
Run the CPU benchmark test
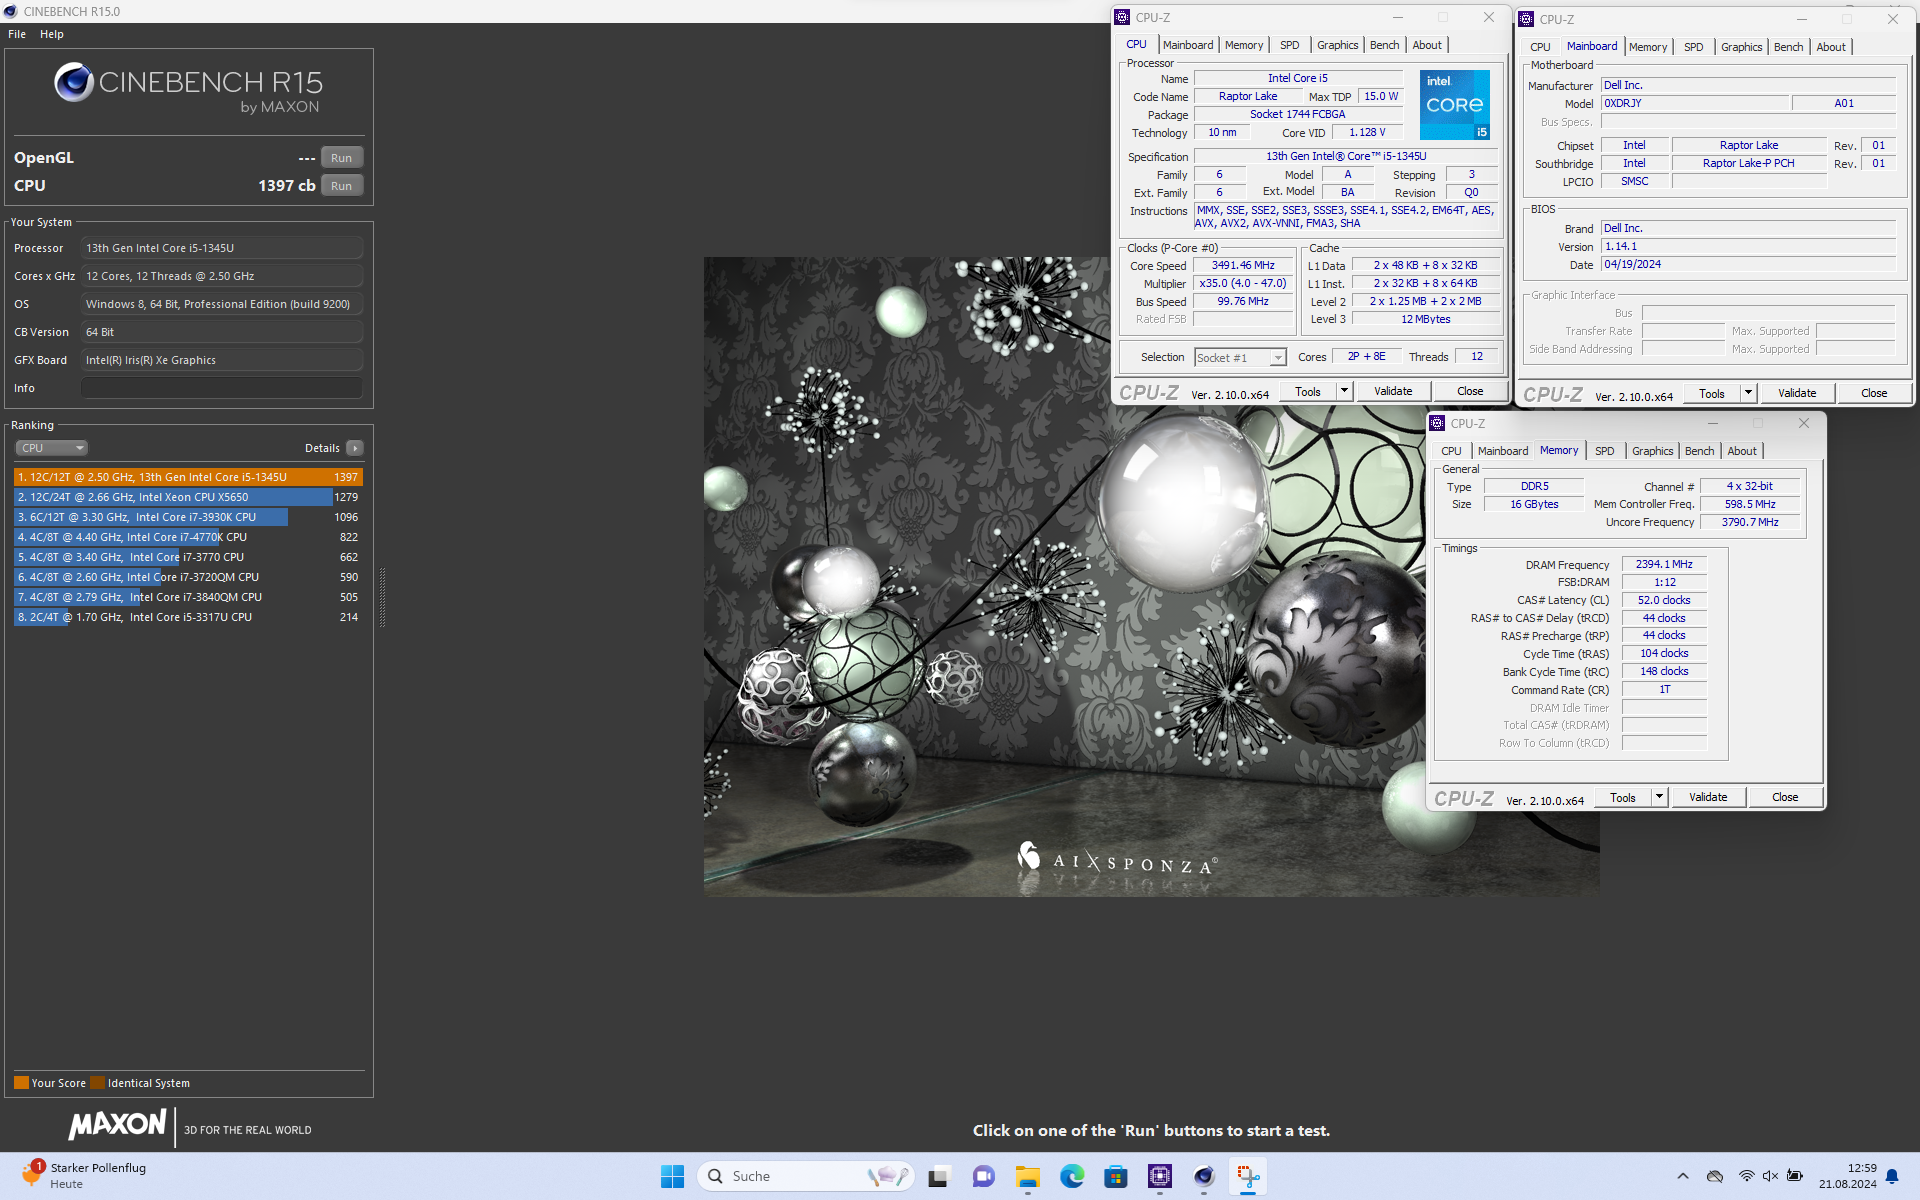(x=341, y=186)
